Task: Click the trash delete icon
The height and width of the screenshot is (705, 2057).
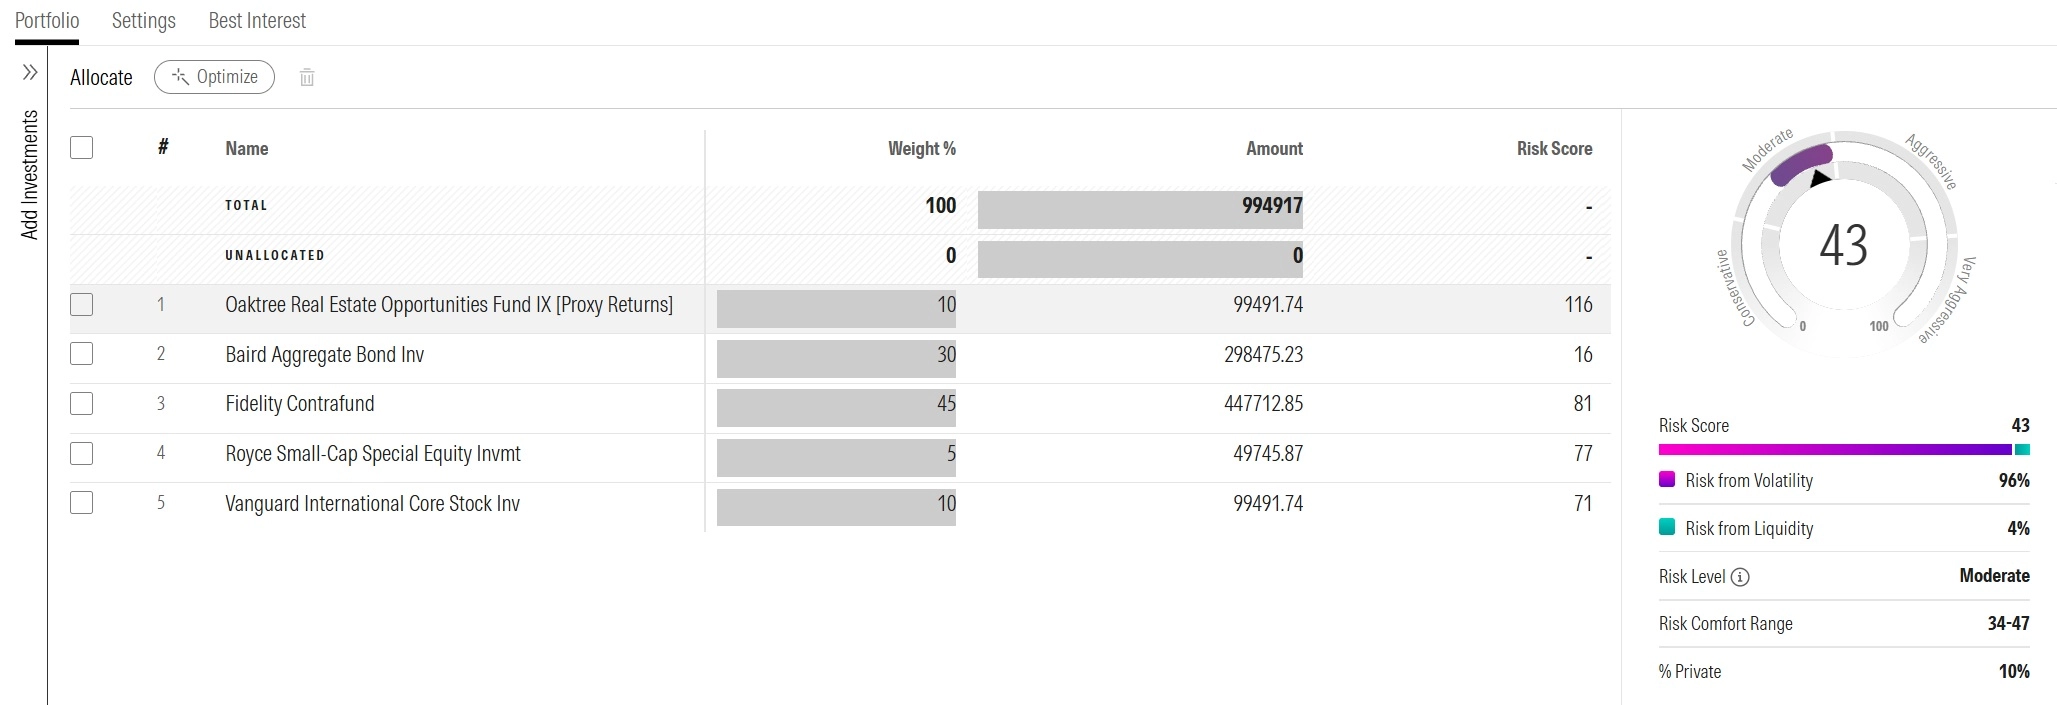Action: click(307, 77)
